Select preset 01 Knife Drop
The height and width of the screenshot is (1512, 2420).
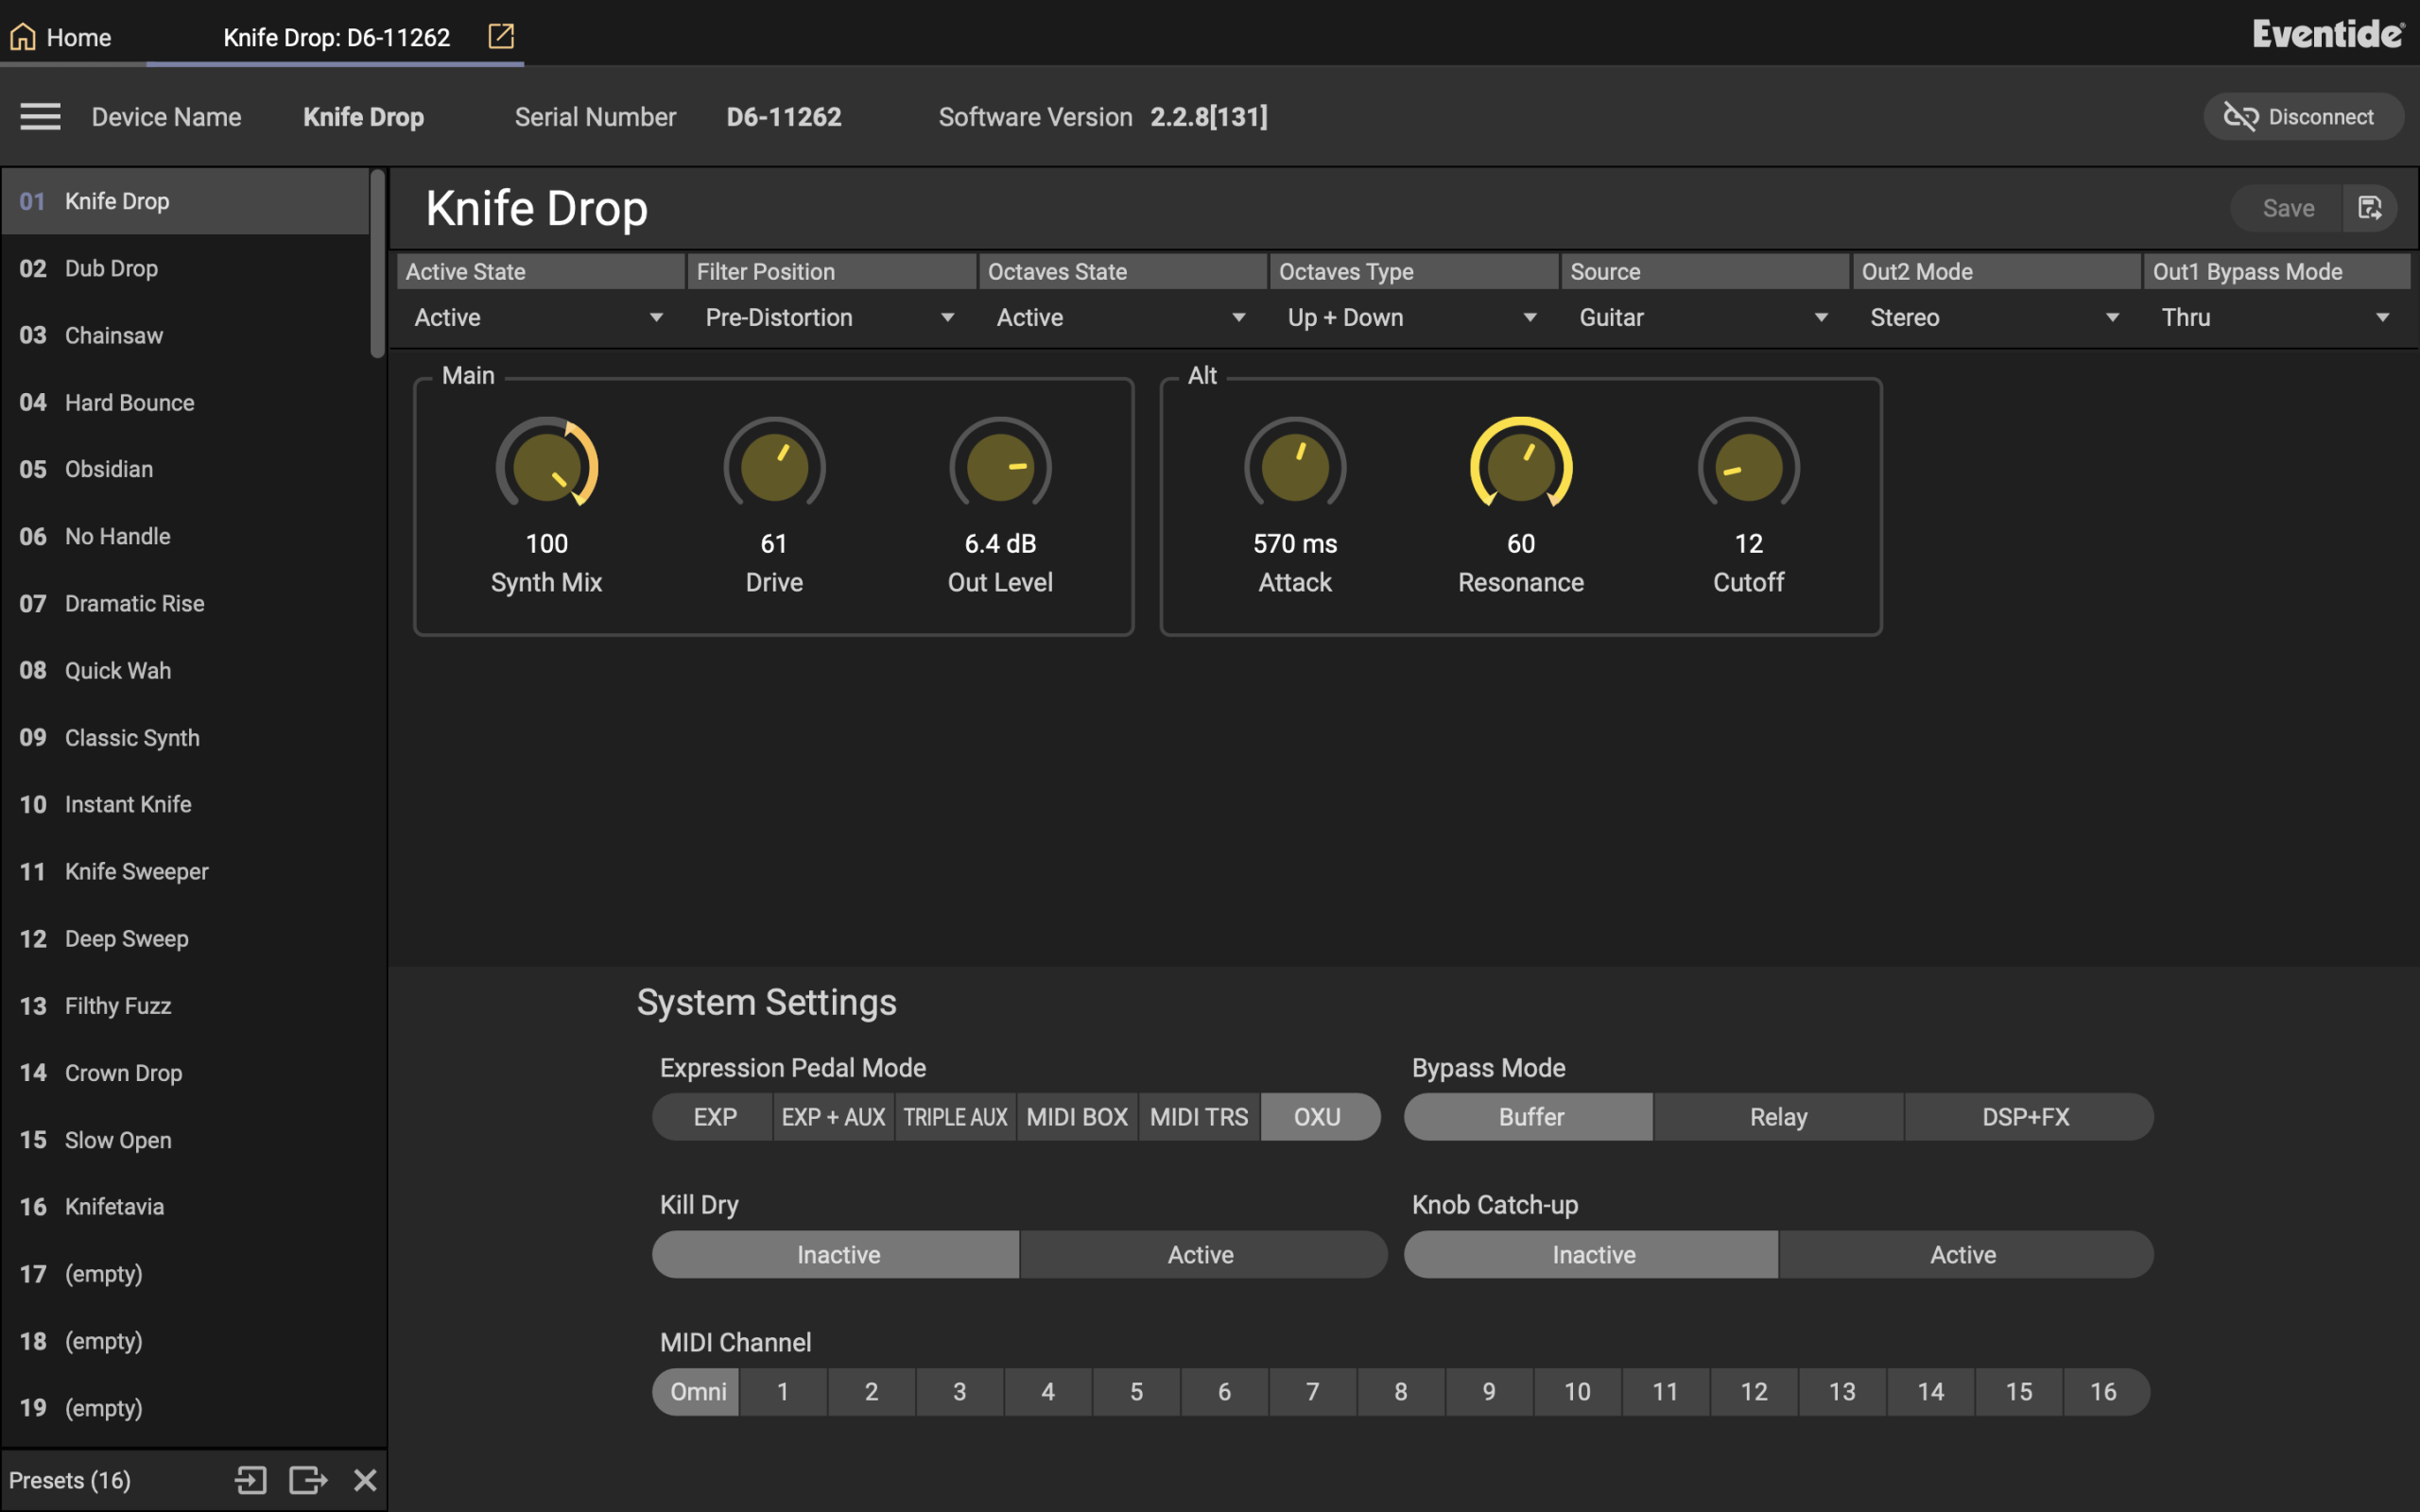(x=185, y=201)
